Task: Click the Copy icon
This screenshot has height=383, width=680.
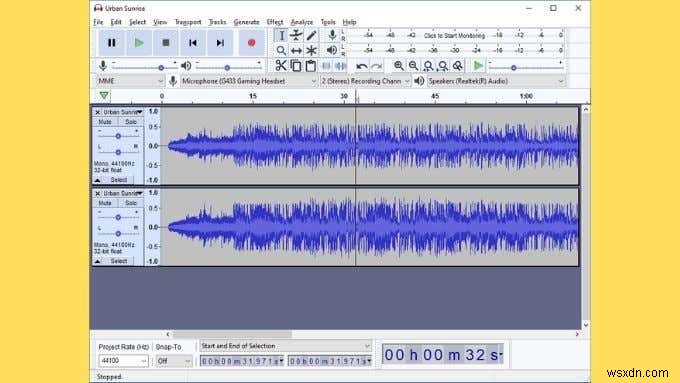Action: (296, 65)
